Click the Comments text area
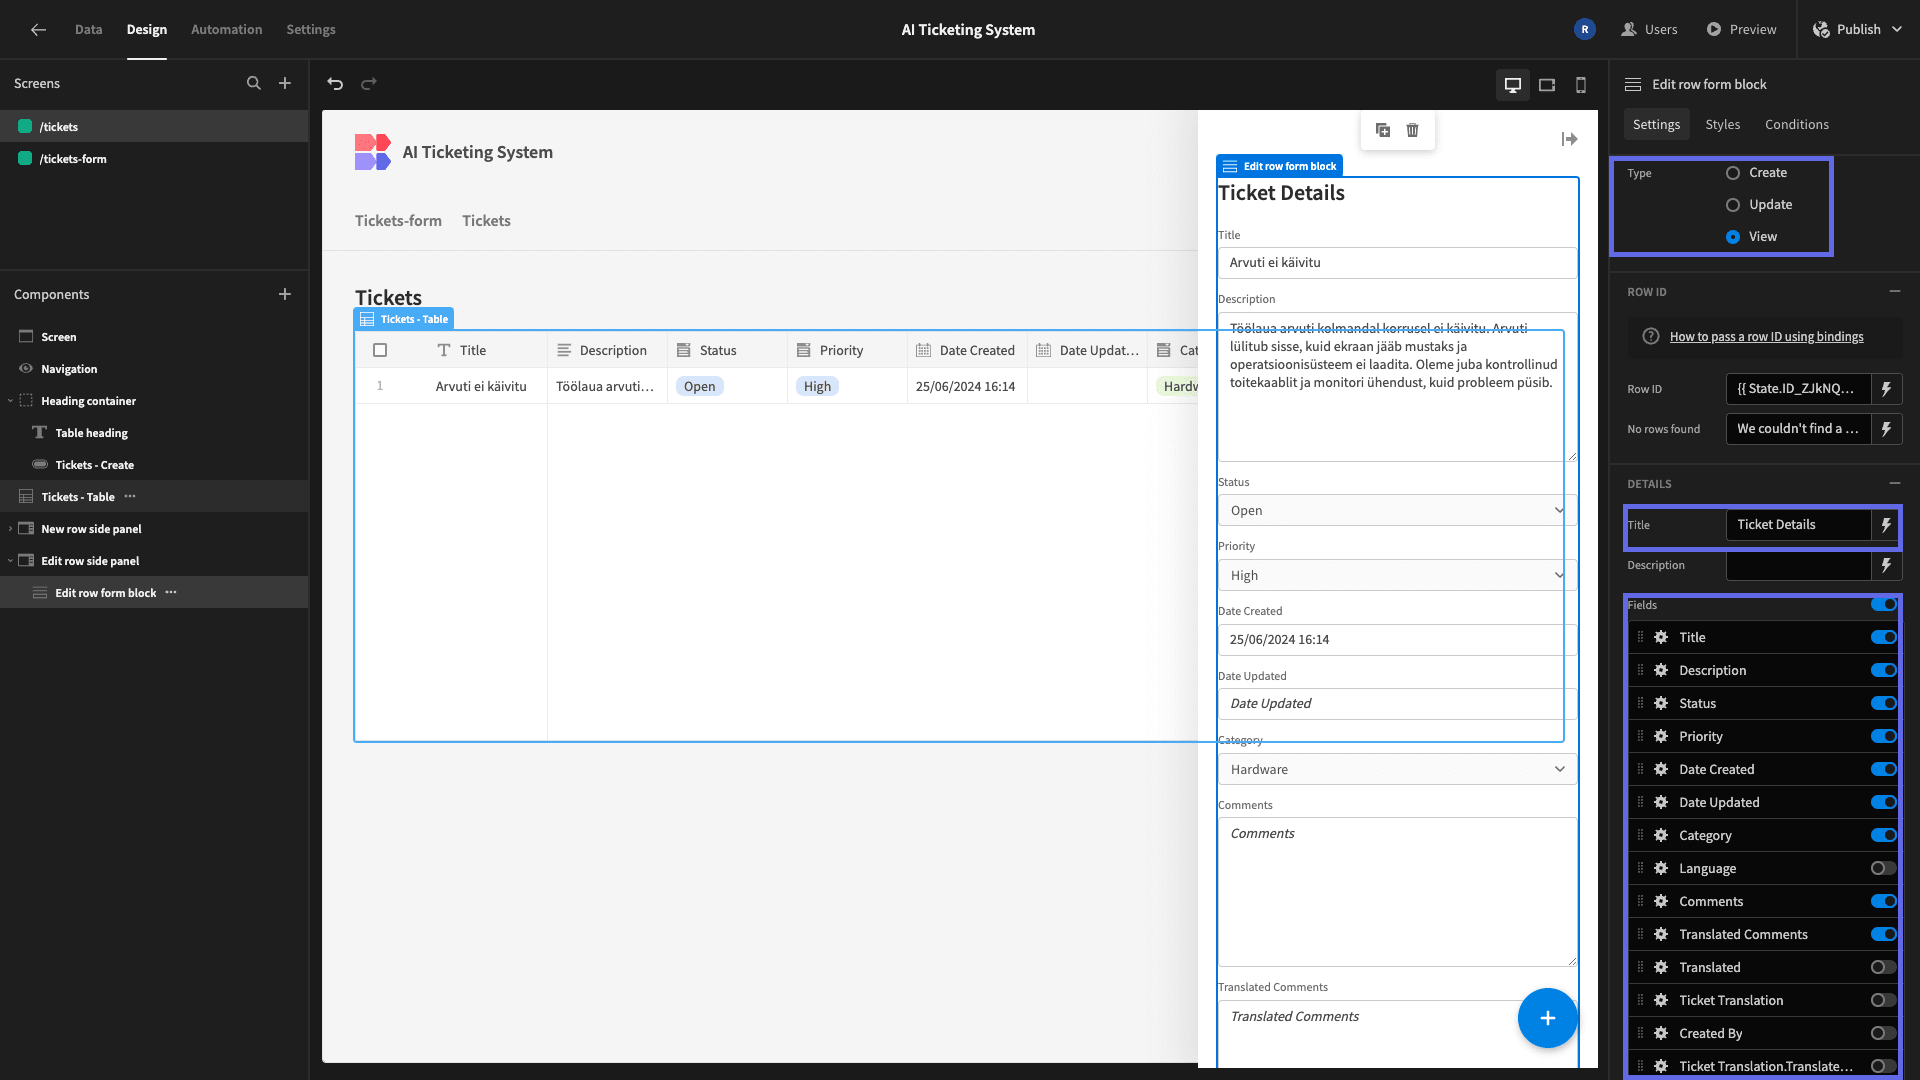This screenshot has width=1920, height=1080. [x=1397, y=892]
